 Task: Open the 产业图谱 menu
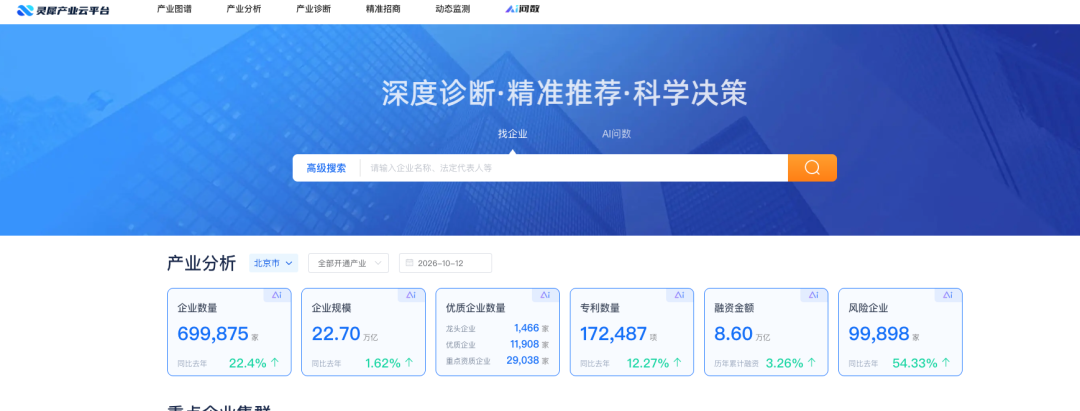click(x=174, y=10)
